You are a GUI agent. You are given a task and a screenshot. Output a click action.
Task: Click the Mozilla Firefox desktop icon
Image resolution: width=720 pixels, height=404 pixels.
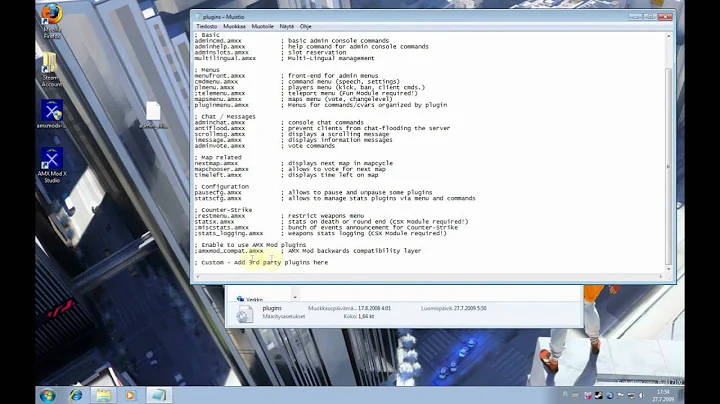[52, 21]
